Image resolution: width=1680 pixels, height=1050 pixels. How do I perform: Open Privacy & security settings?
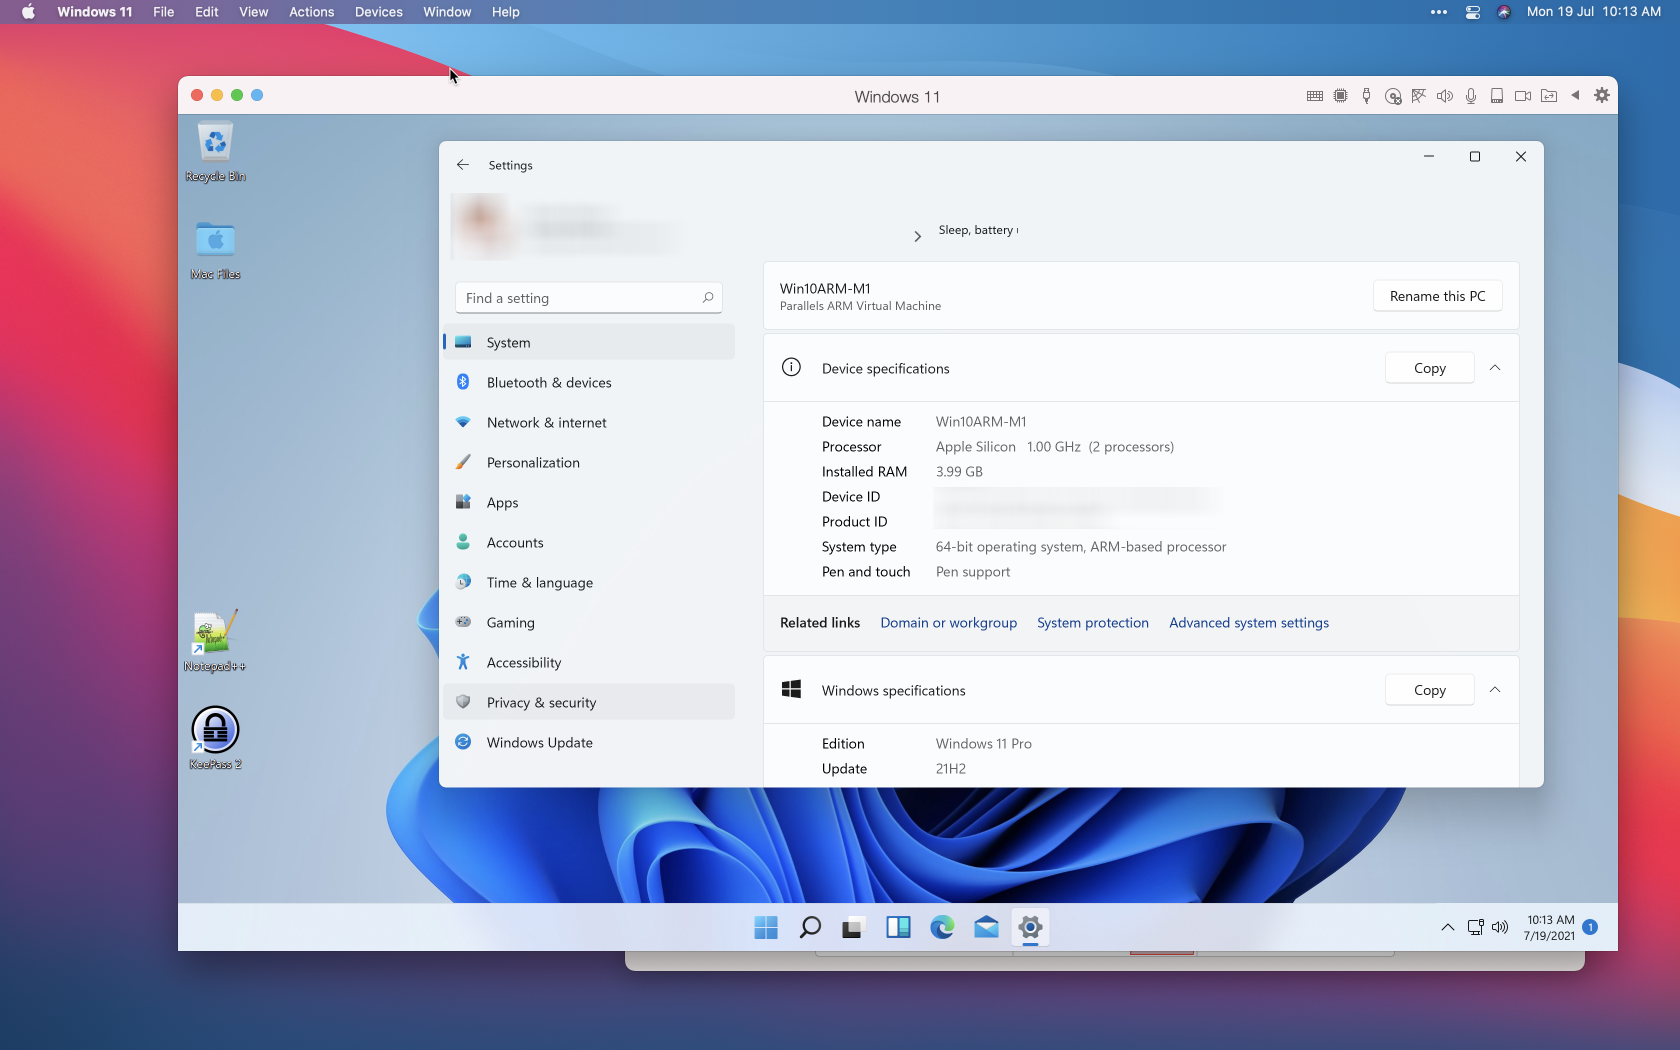[x=588, y=702]
